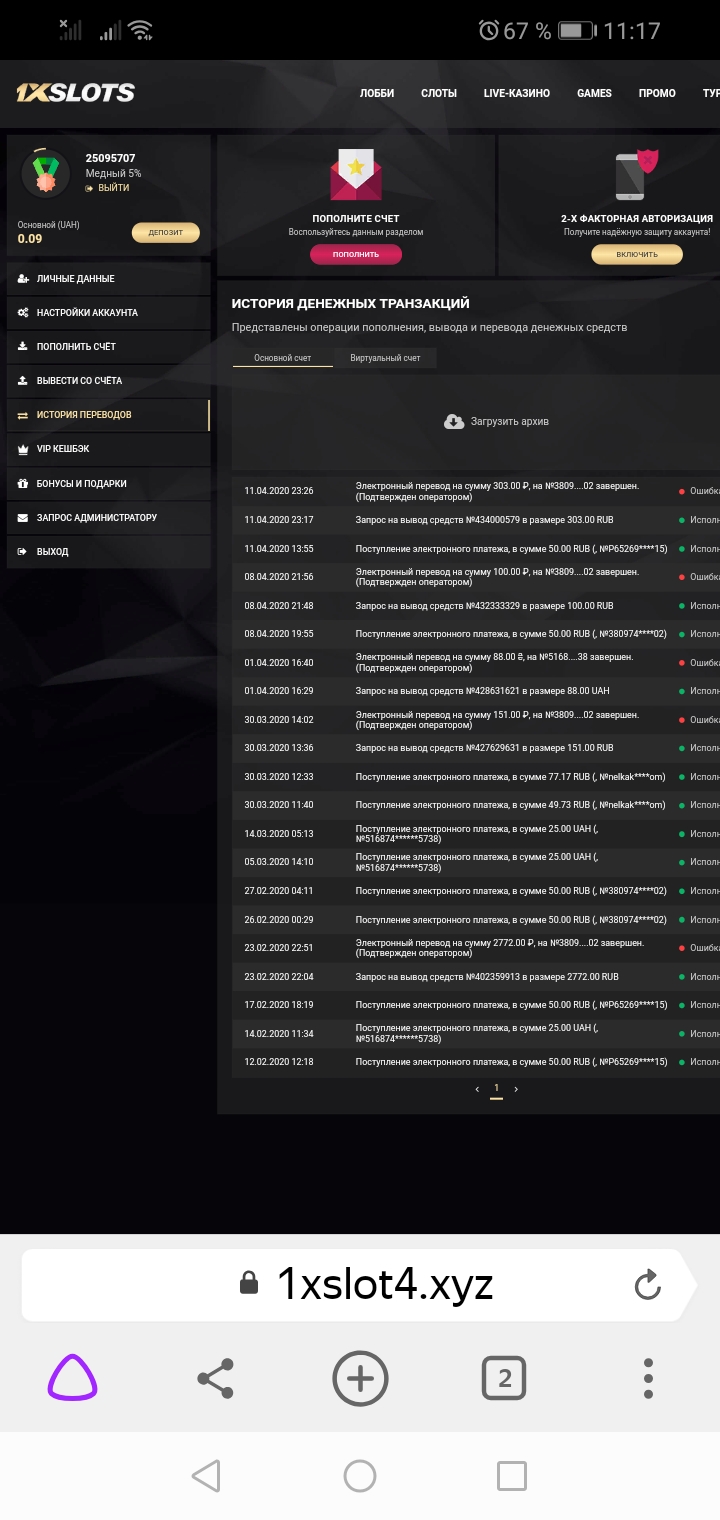Go to previous page arrow
The width and height of the screenshot is (720, 1520).
click(477, 1089)
